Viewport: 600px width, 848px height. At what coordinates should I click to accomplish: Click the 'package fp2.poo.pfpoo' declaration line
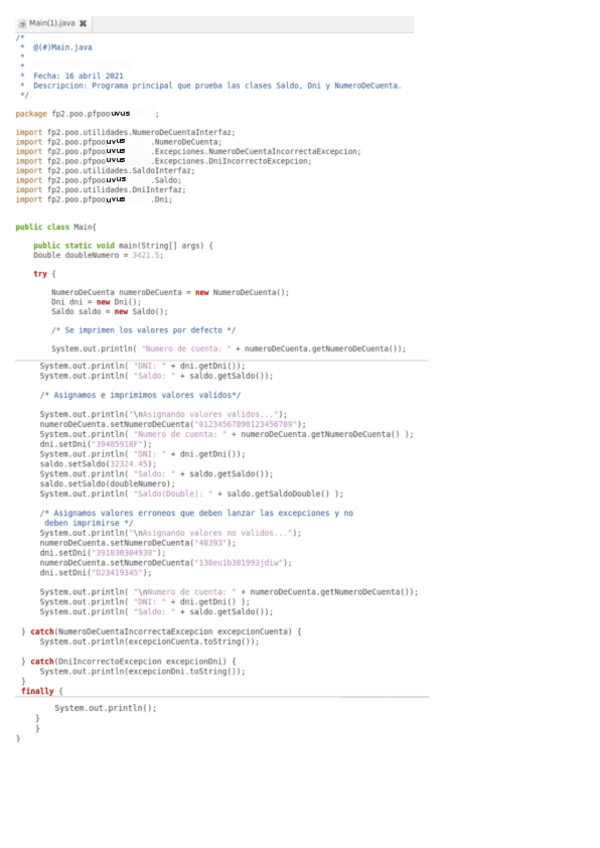click(x=87, y=114)
